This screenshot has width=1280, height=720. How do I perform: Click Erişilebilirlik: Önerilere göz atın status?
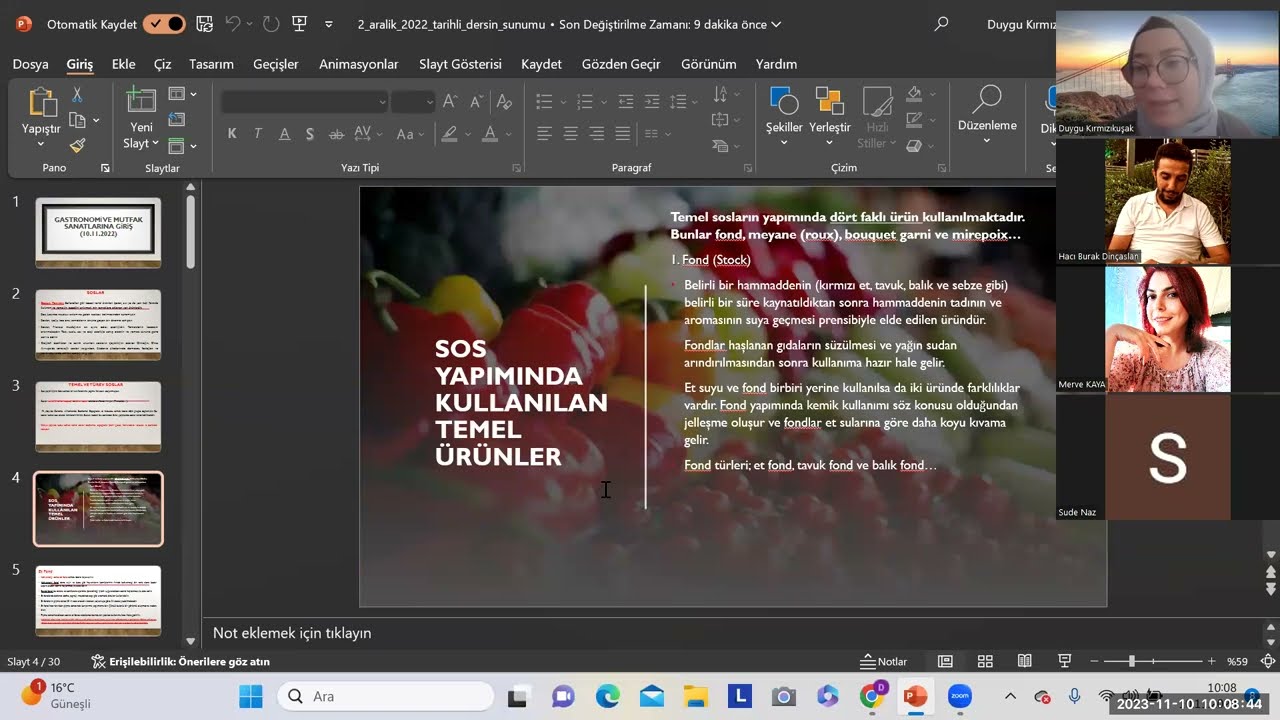coord(181,661)
